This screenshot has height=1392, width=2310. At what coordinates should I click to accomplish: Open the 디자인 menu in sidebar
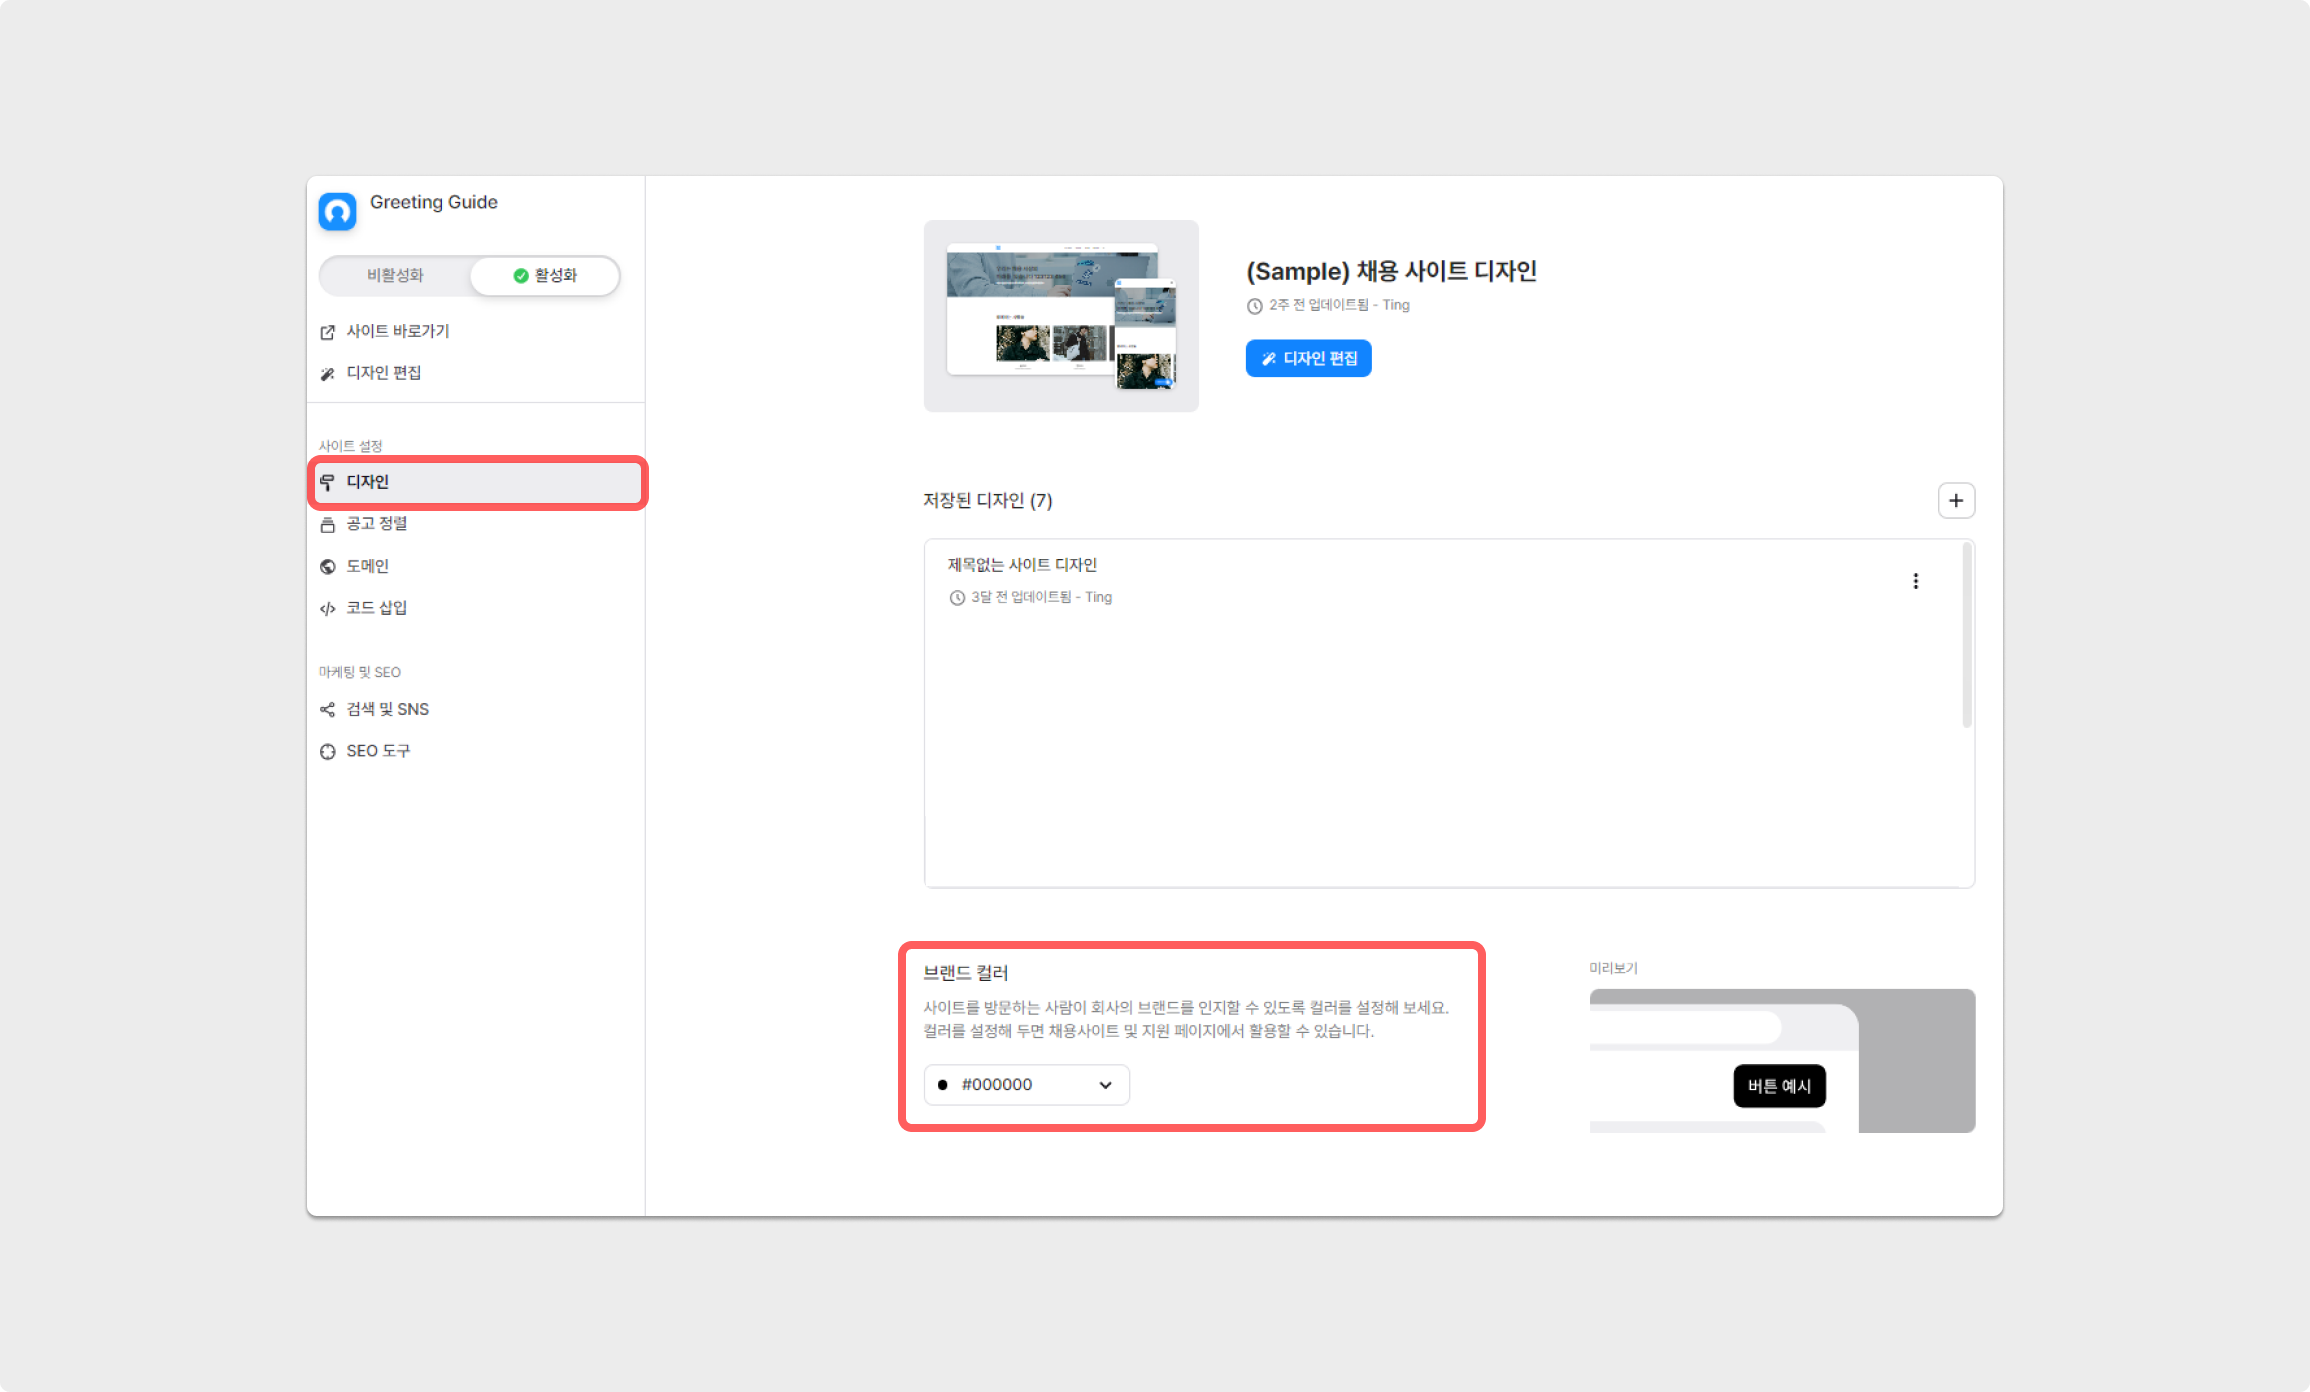click(478, 483)
